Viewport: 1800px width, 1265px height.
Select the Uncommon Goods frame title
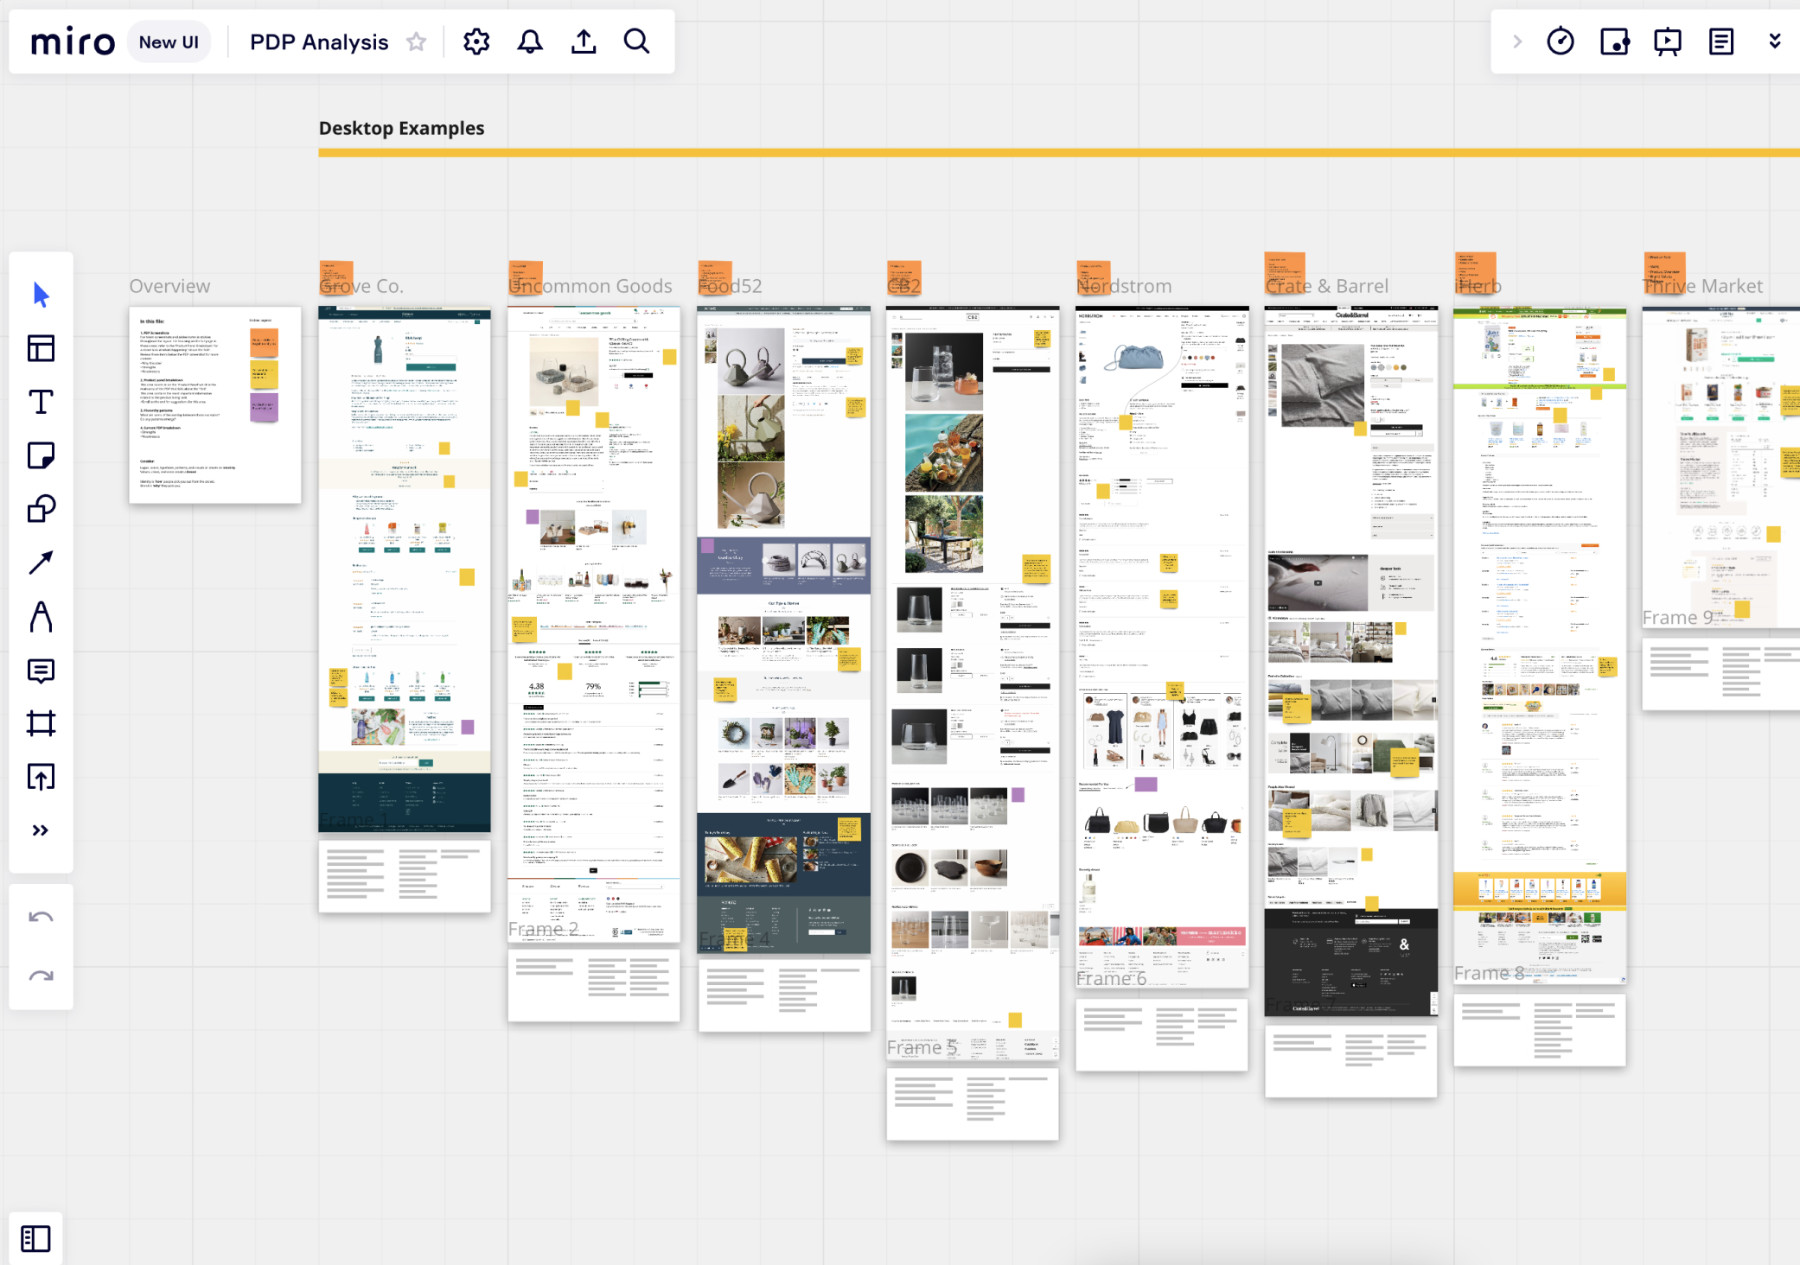(x=590, y=286)
